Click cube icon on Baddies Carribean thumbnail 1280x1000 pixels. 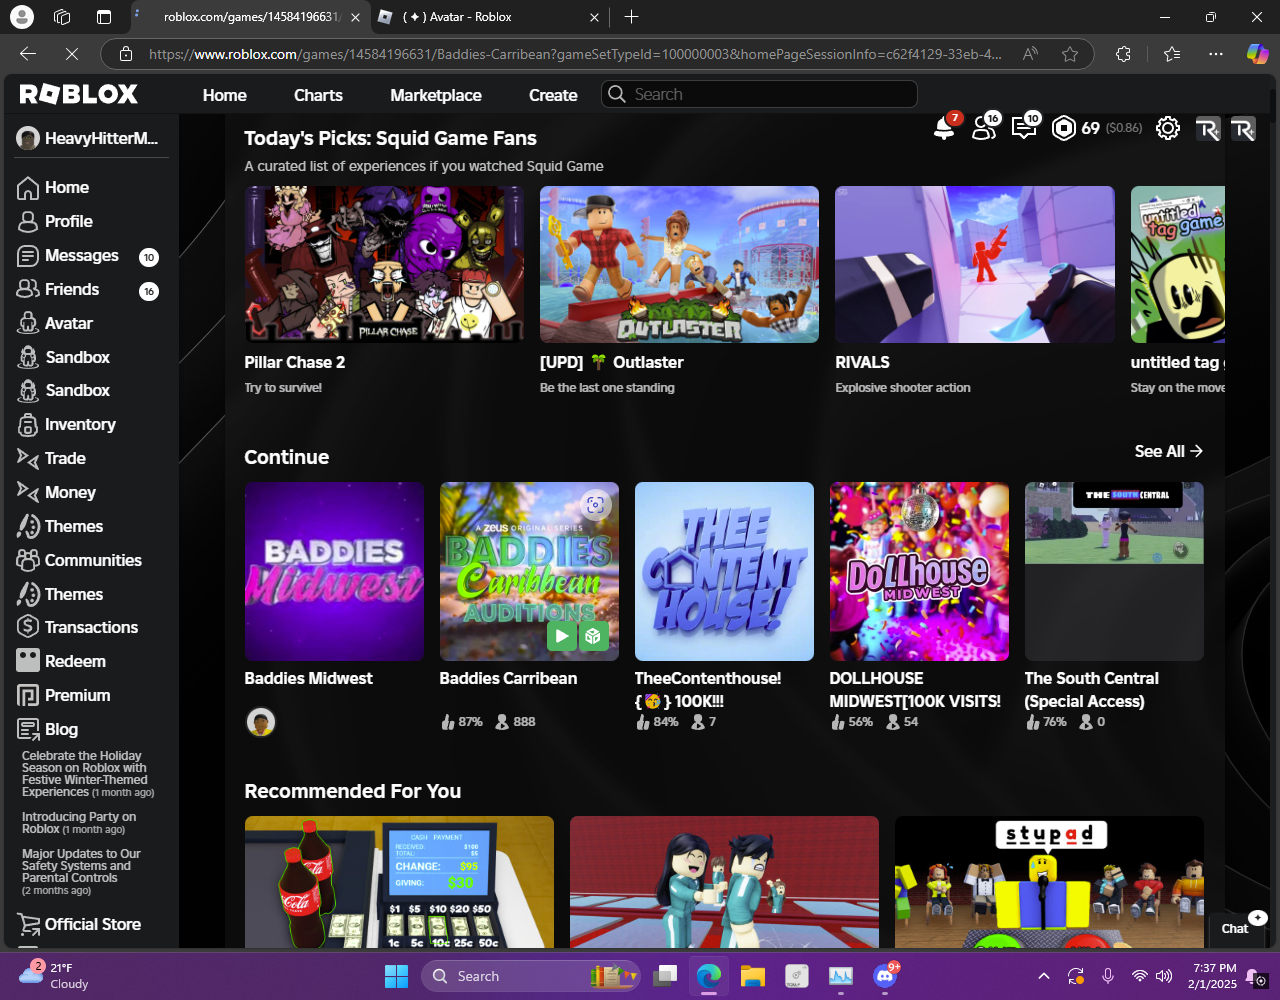pos(594,635)
